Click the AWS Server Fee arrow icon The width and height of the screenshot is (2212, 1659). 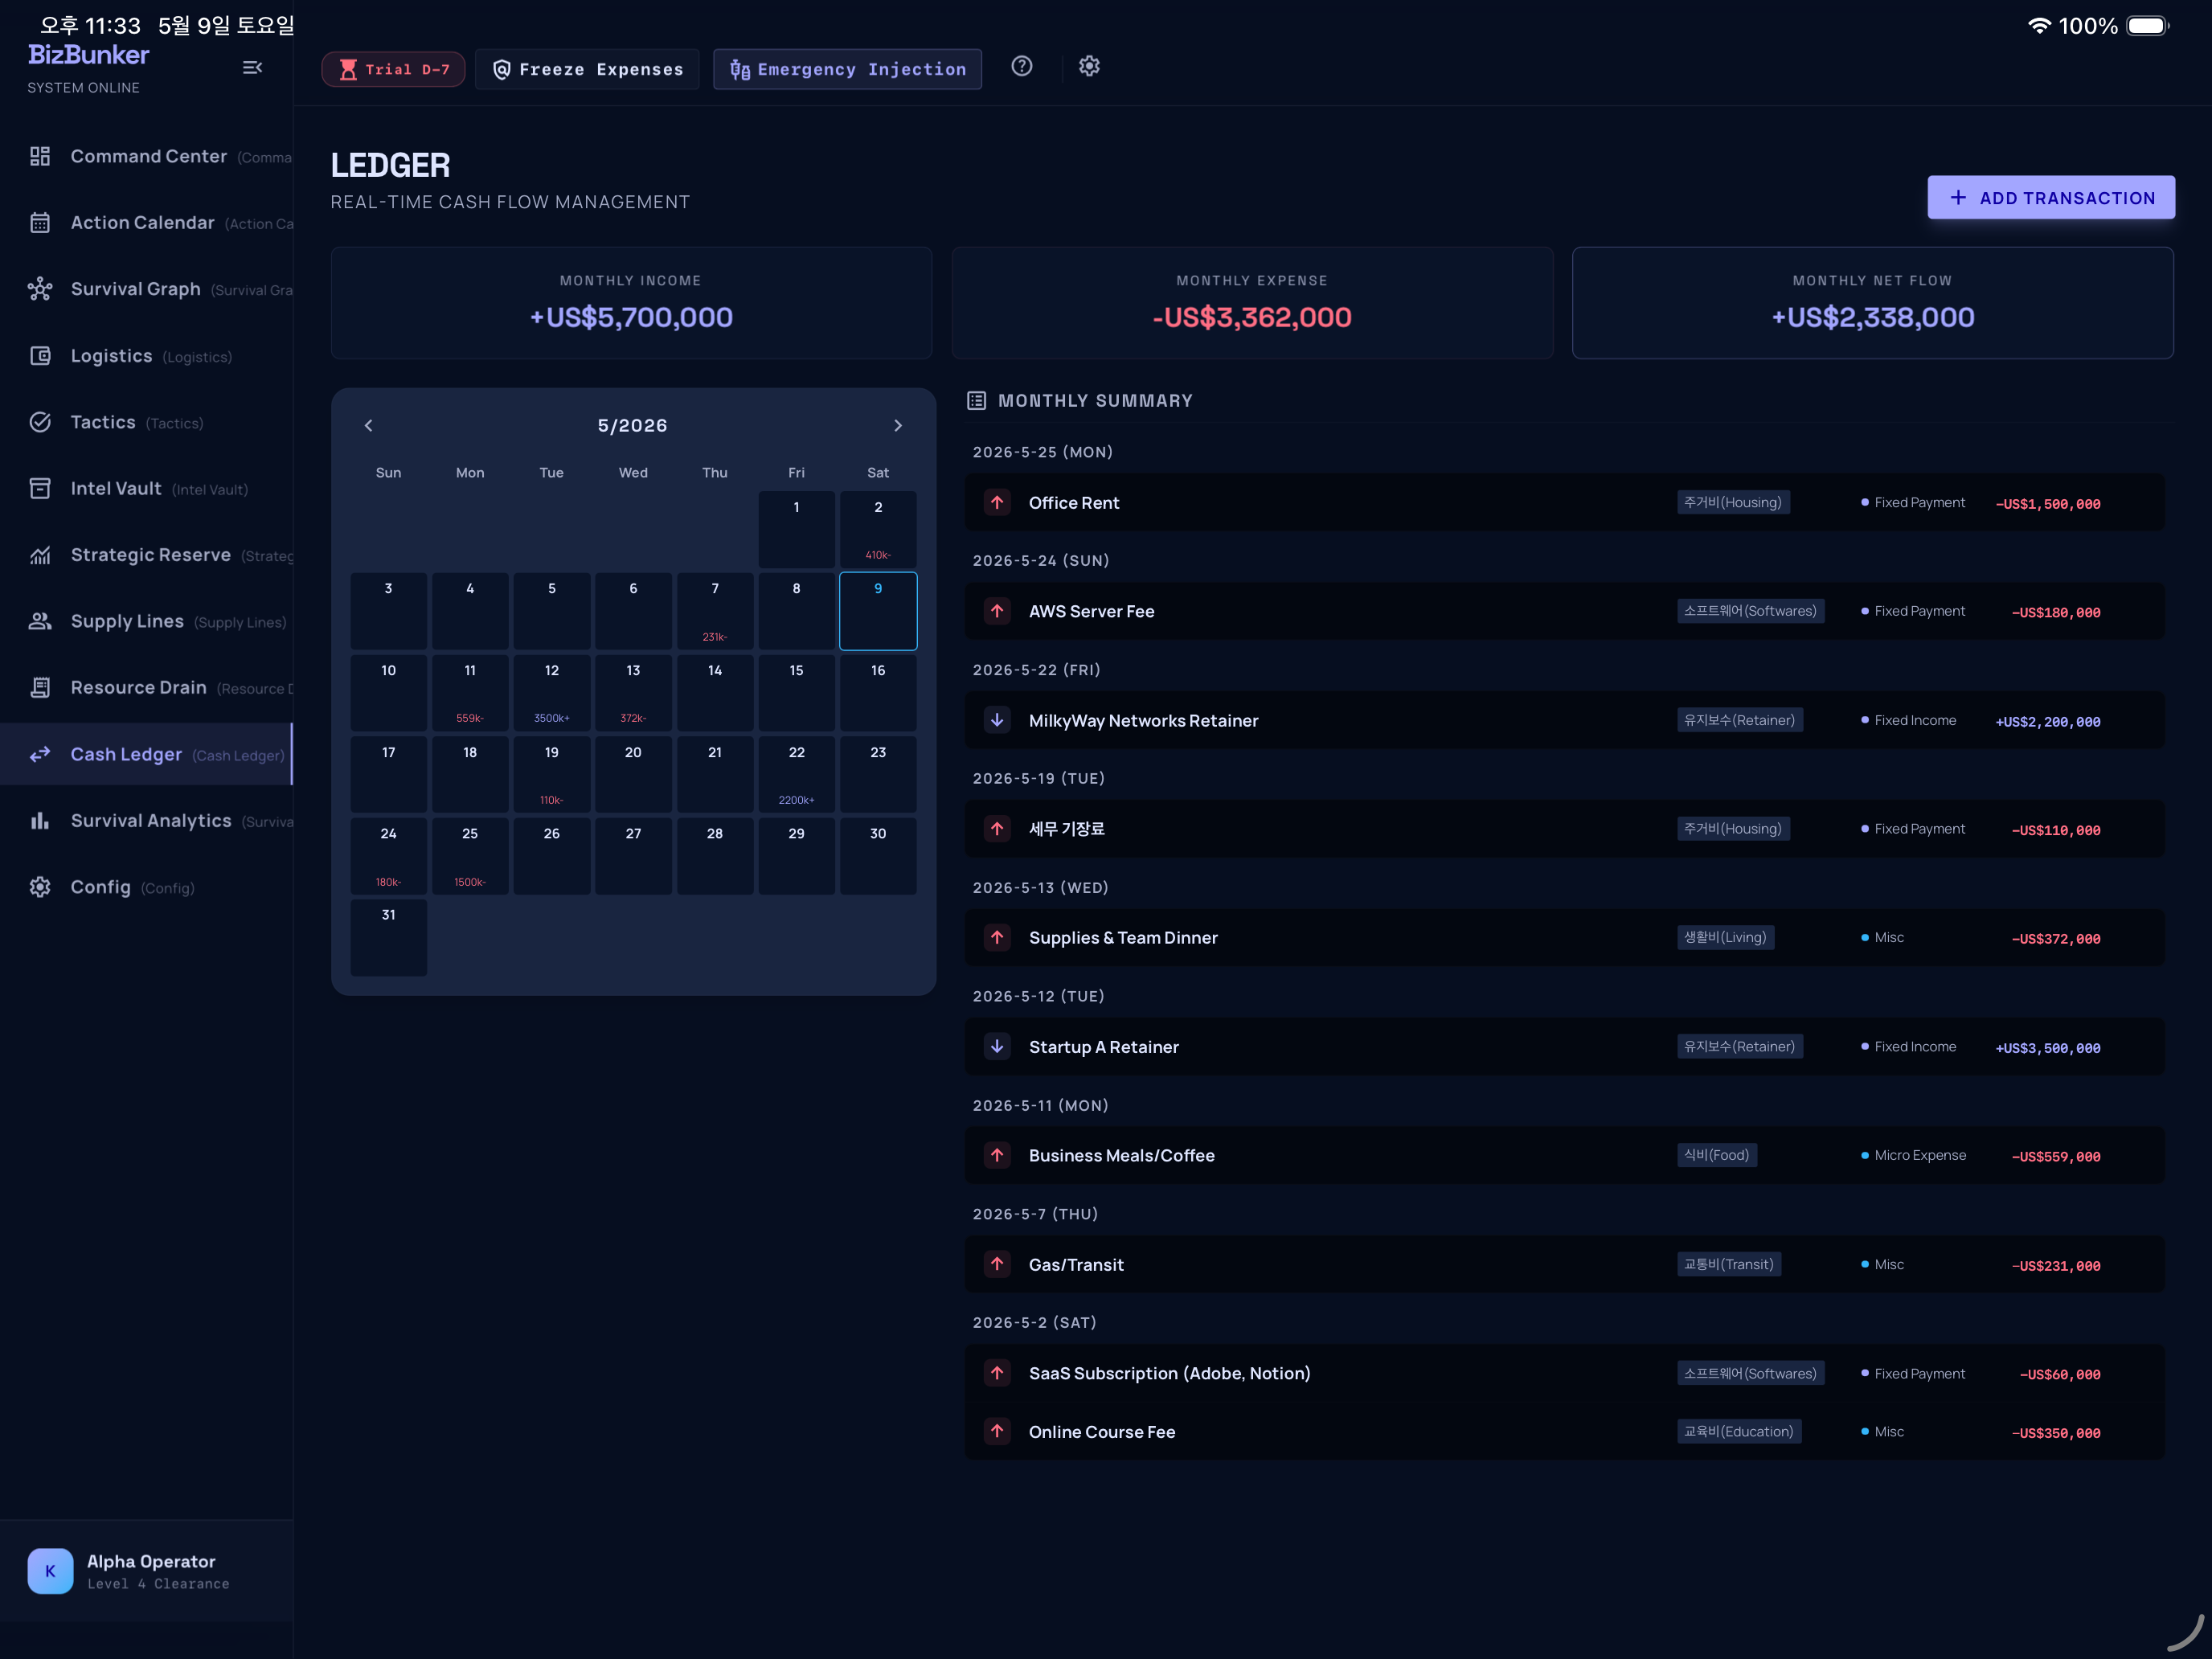[x=997, y=610]
